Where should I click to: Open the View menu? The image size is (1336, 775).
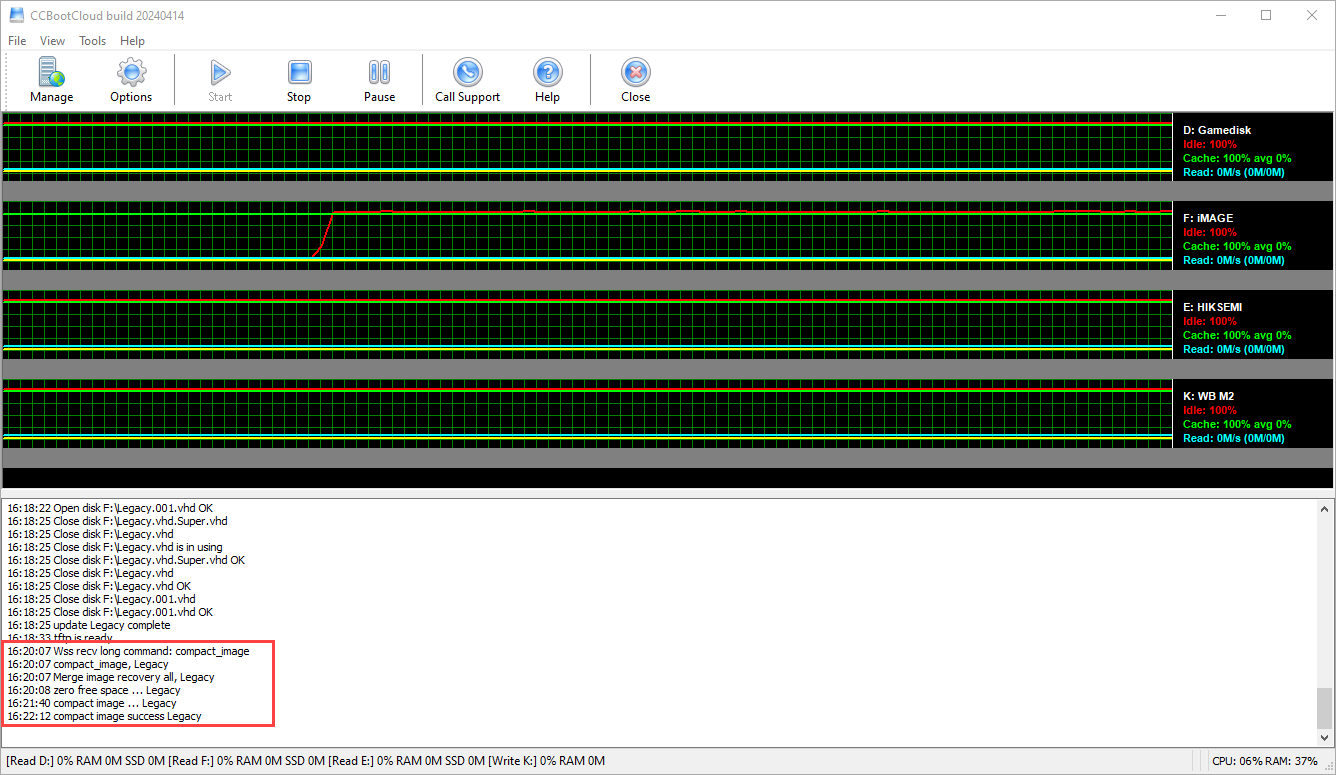click(x=52, y=41)
